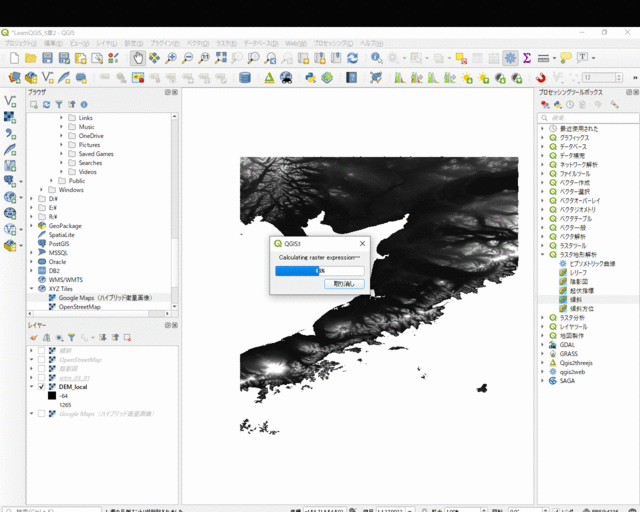640x512 pixels.
Task: Select PostGIS entry in Browser panel
Action: (x=59, y=244)
